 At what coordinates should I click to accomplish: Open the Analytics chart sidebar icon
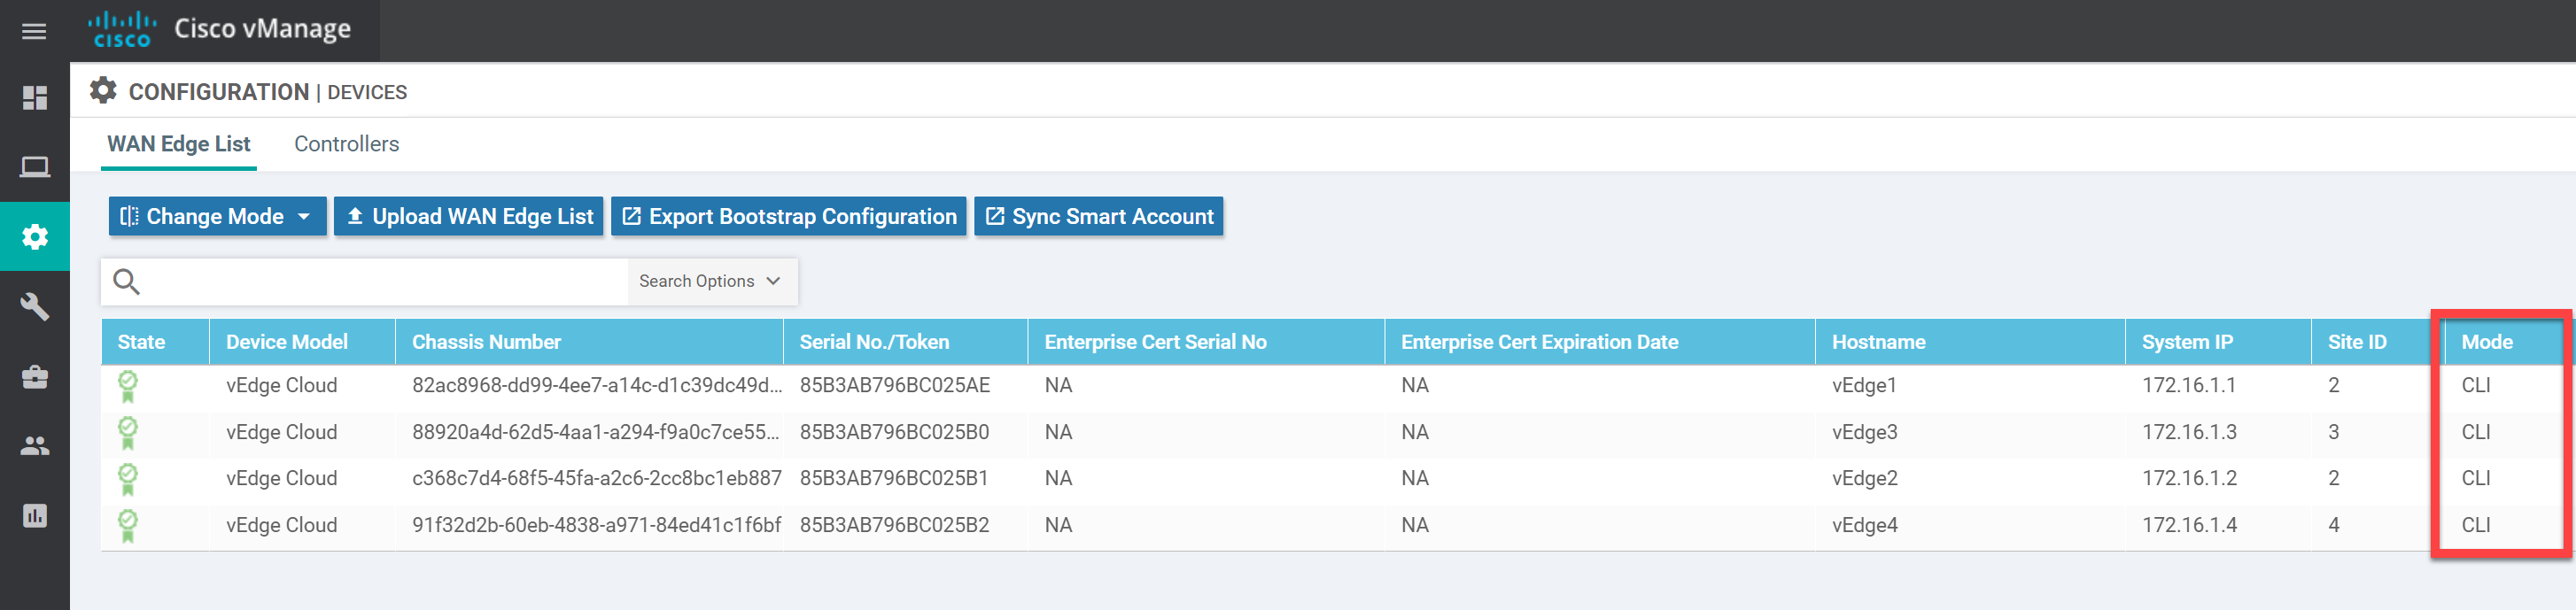click(35, 516)
